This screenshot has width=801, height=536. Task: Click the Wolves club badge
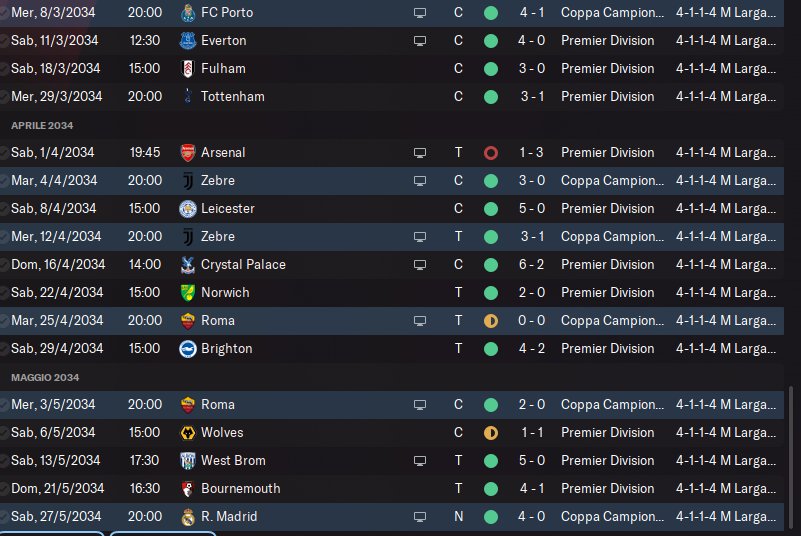[x=187, y=433]
